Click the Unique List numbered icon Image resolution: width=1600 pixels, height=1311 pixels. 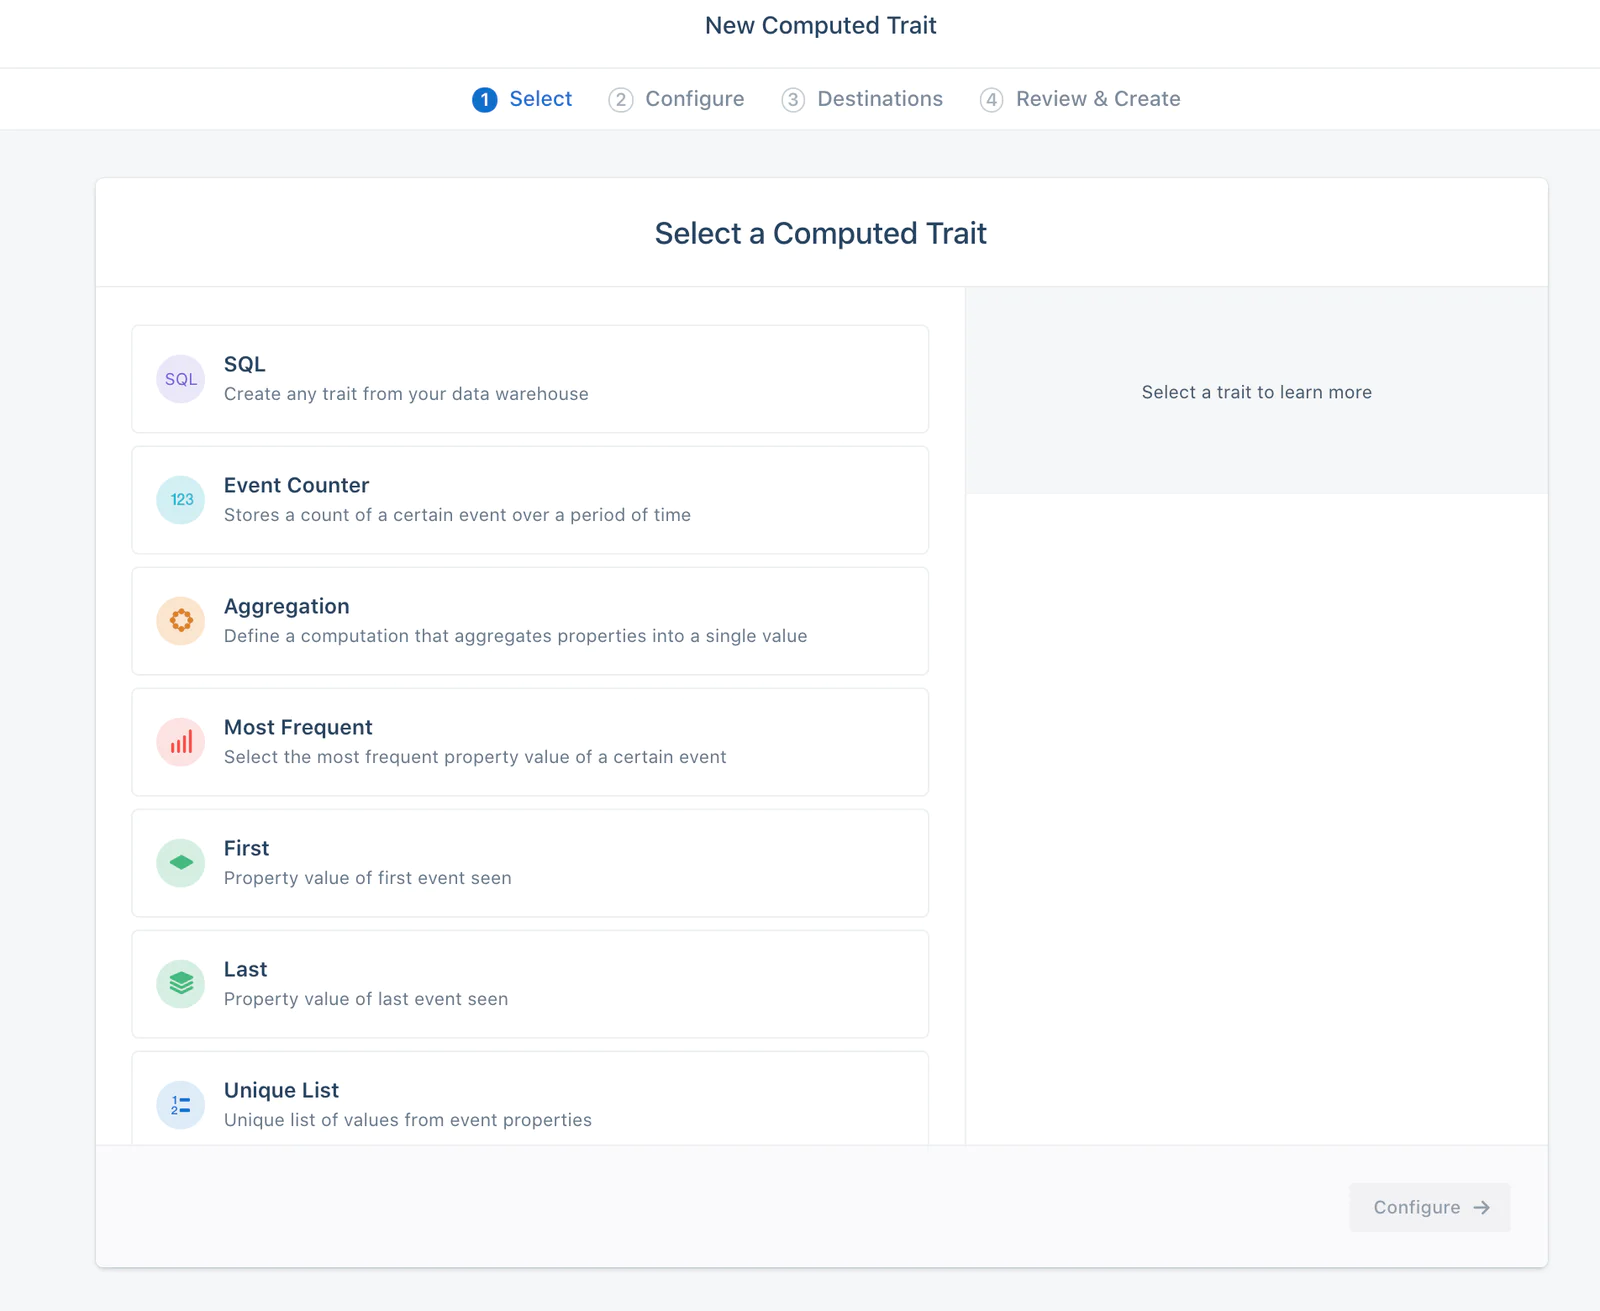click(x=180, y=1104)
